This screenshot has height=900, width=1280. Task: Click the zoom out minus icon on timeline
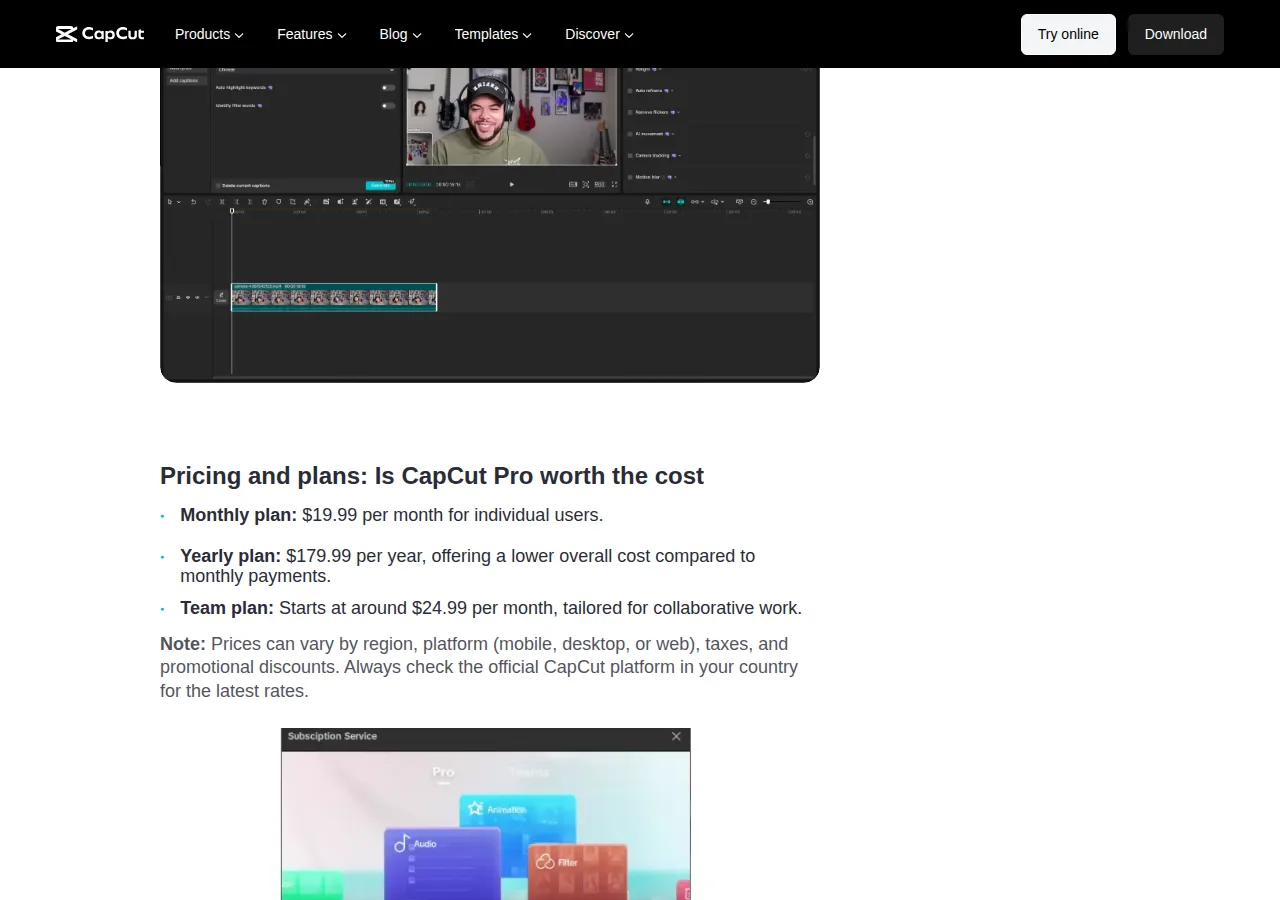(x=754, y=202)
